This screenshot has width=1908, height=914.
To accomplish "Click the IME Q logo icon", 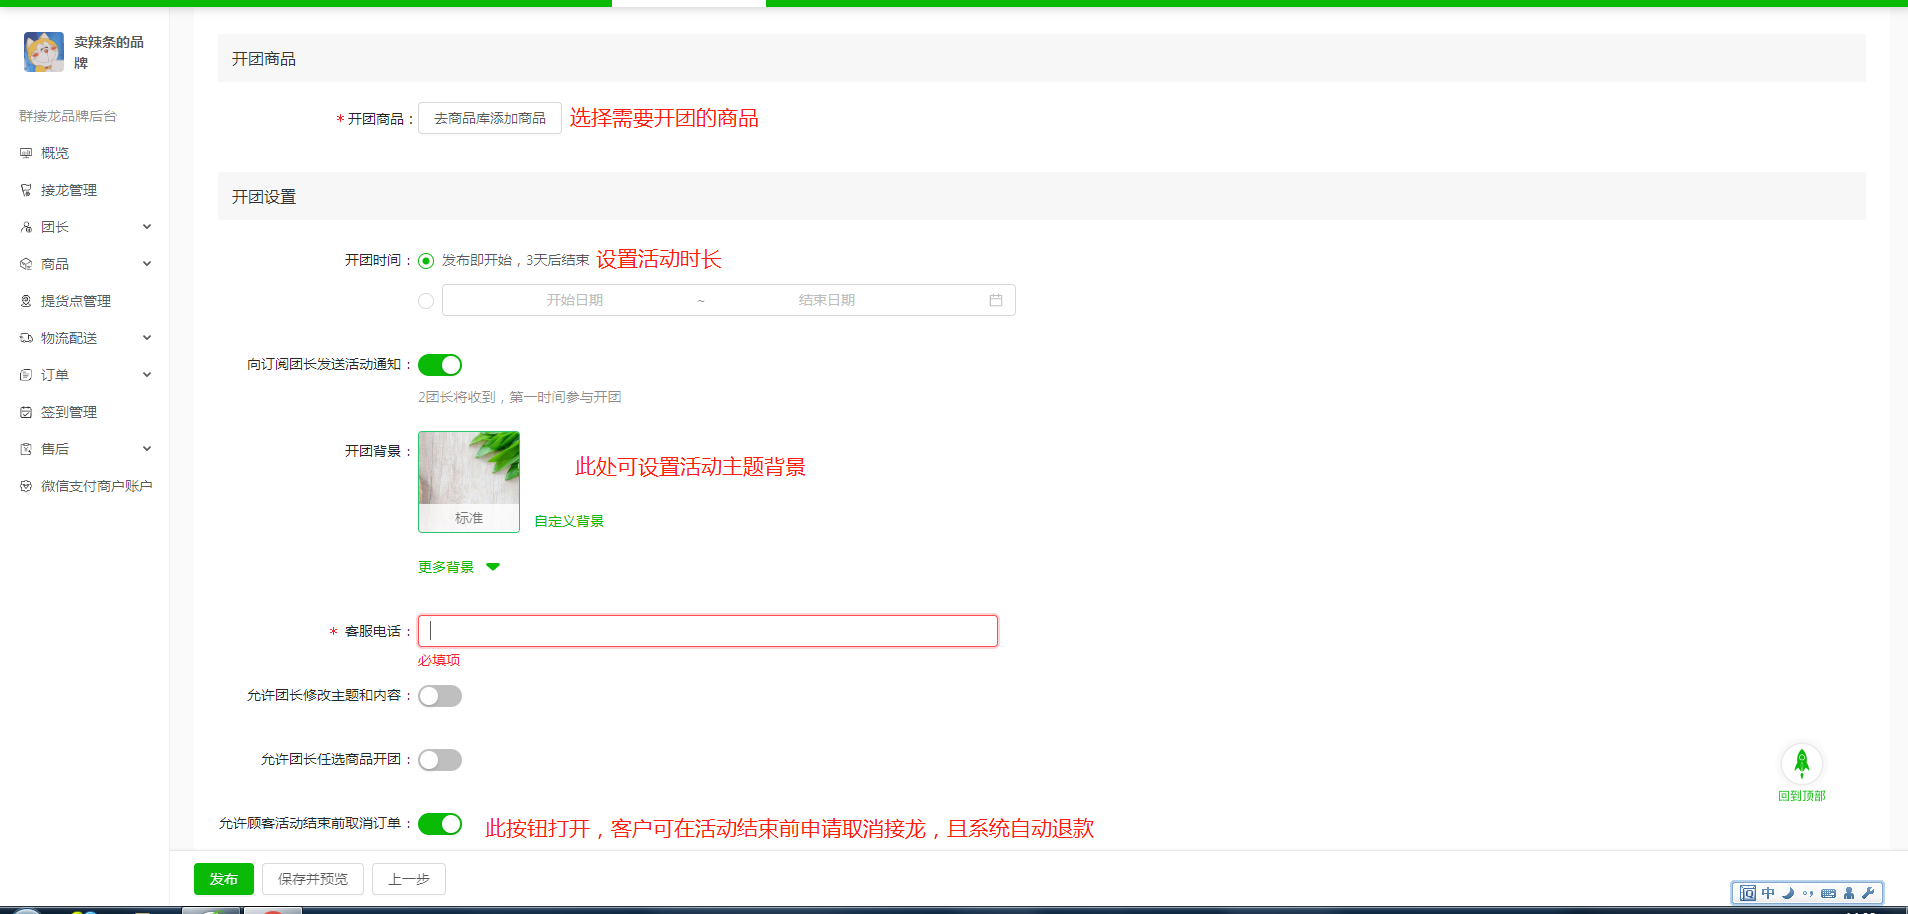I will (1748, 893).
